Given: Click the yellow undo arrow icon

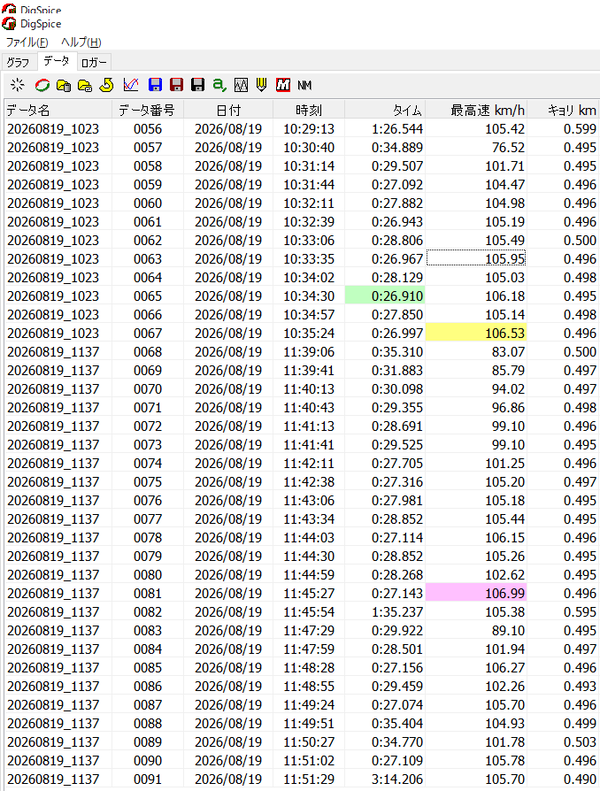Looking at the screenshot, I should coord(106,85).
